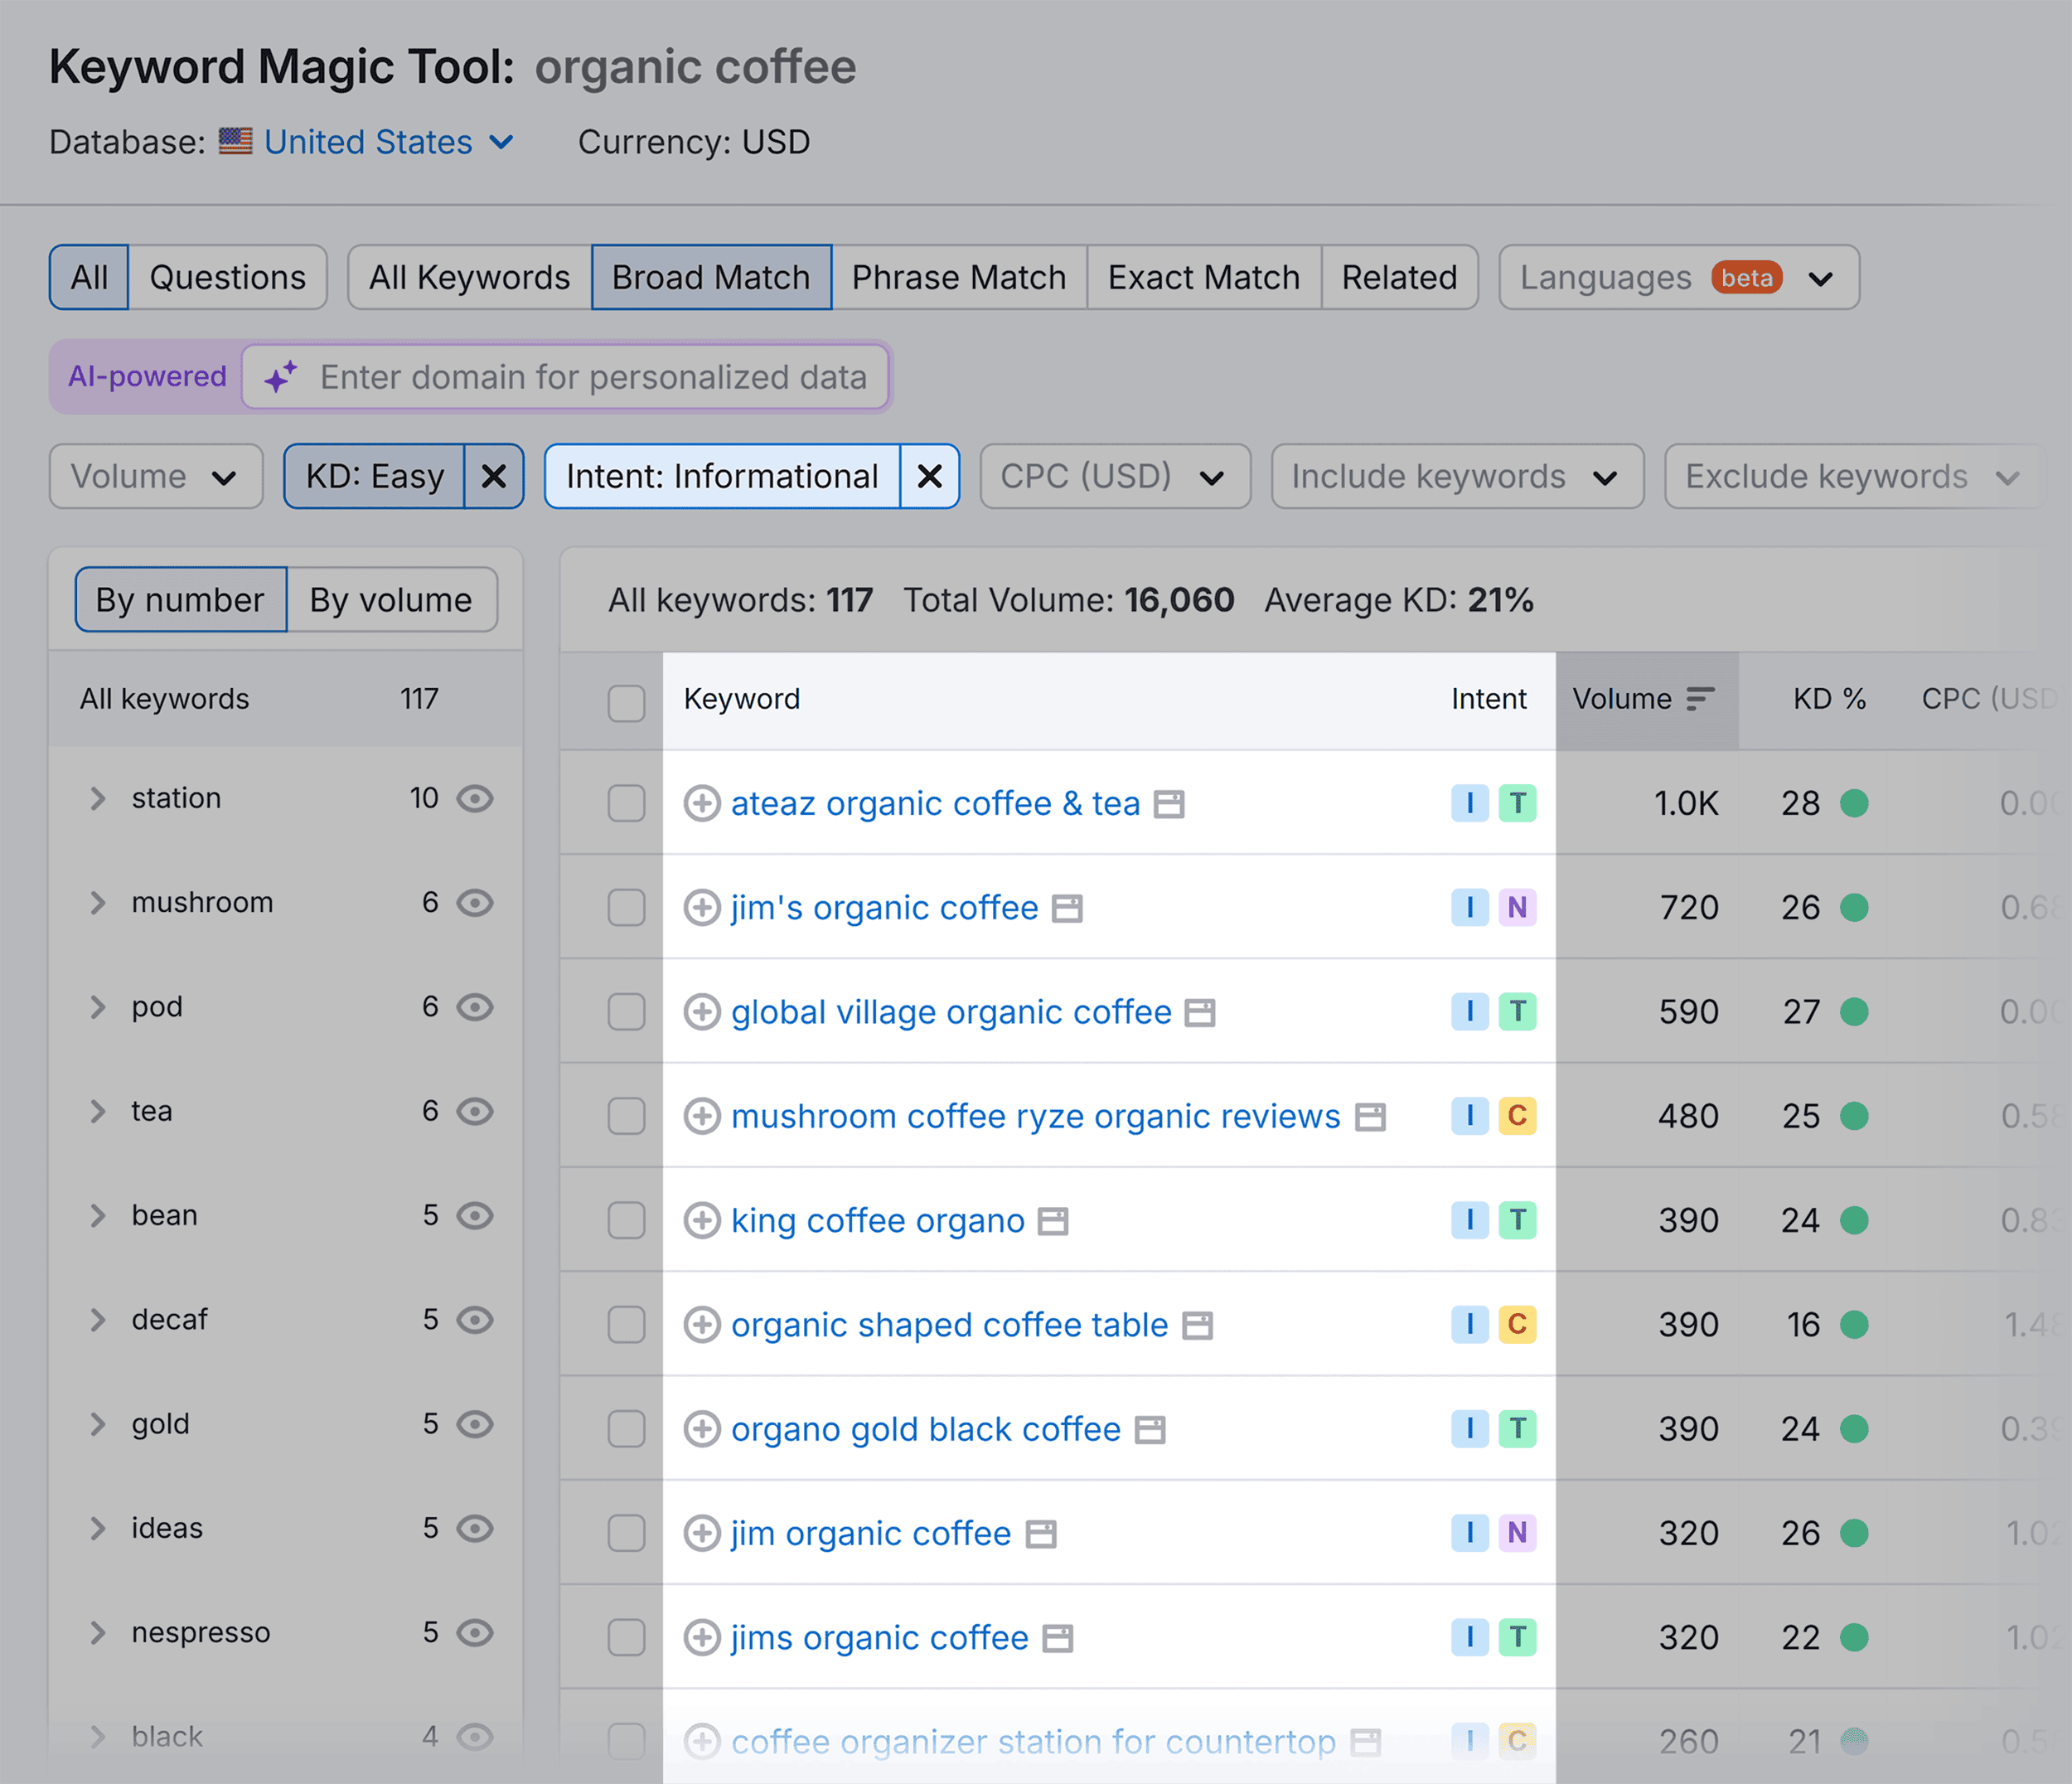
Task: Remove the KD: Easy filter
Action: pyautogui.click(x=494, y=476)
